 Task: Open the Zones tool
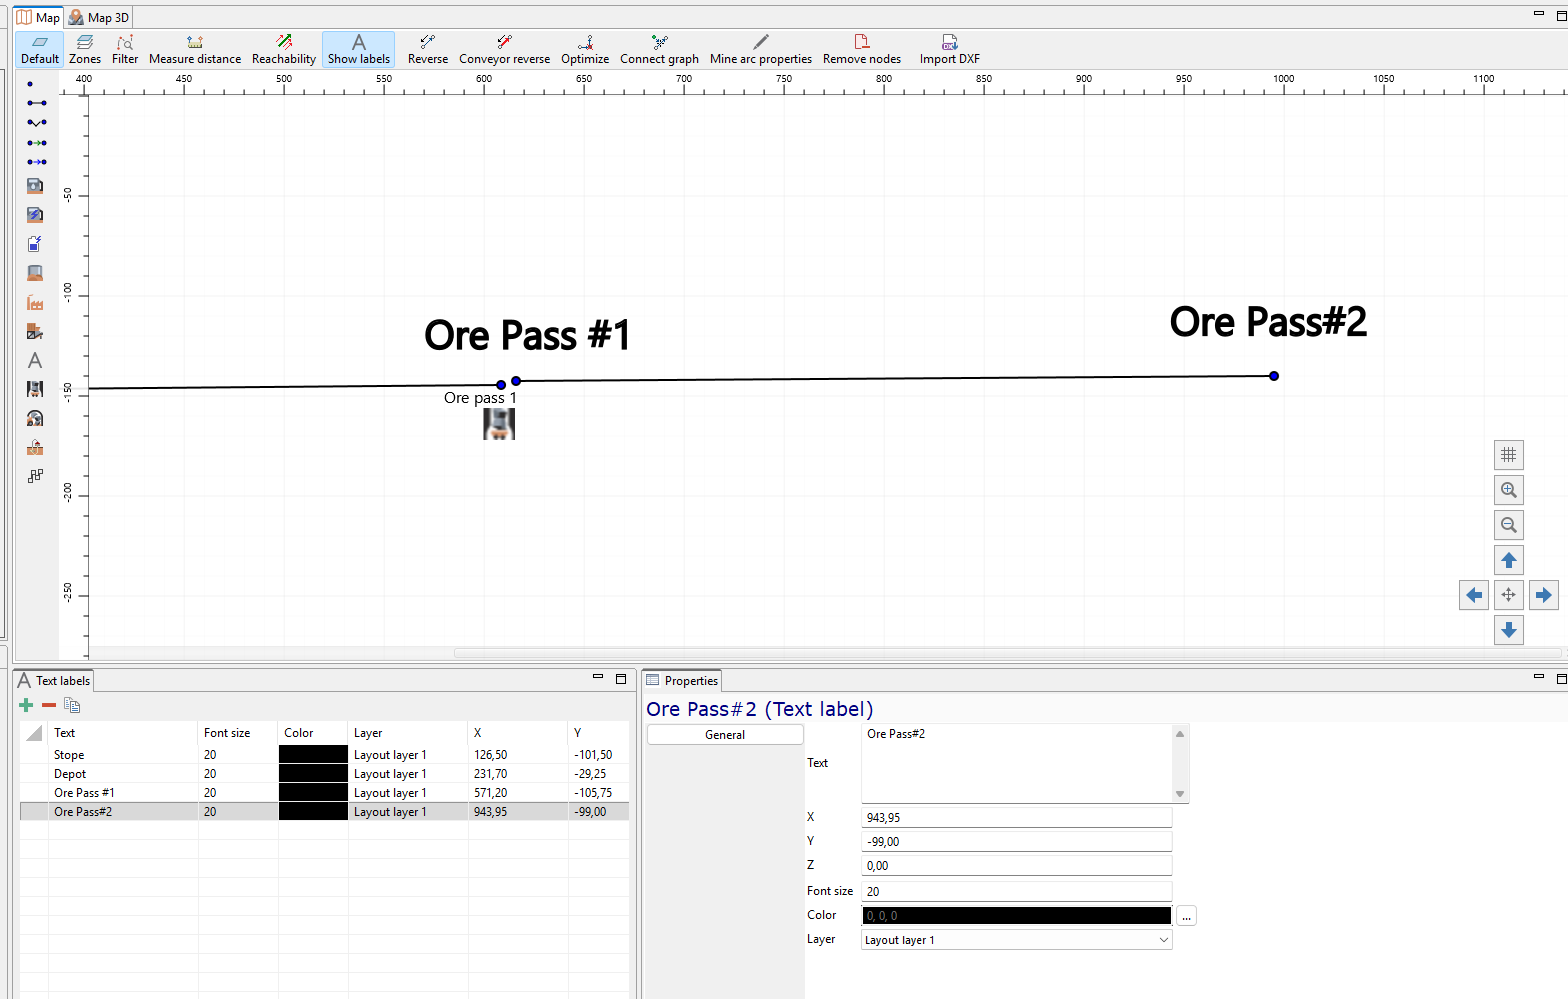coord(85,49)
